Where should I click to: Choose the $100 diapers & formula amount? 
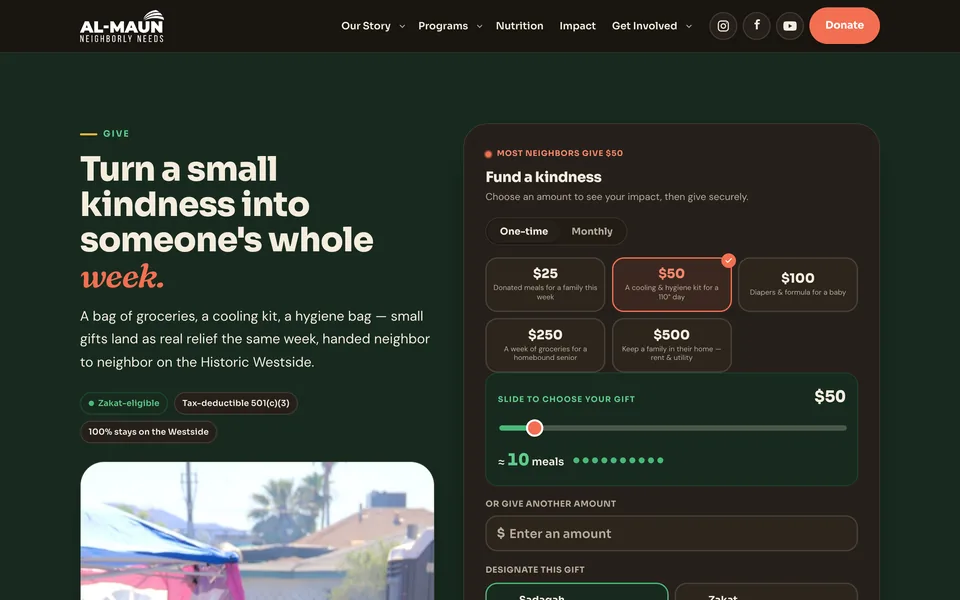(798, 285)
